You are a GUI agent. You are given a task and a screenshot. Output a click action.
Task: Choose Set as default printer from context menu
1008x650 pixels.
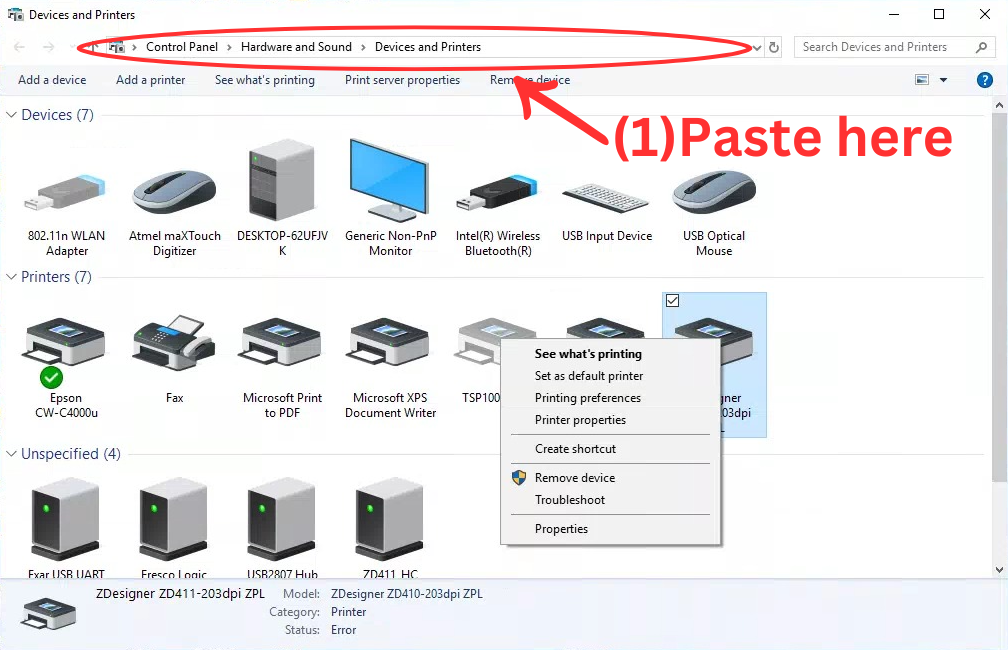[x=588, y=375]
